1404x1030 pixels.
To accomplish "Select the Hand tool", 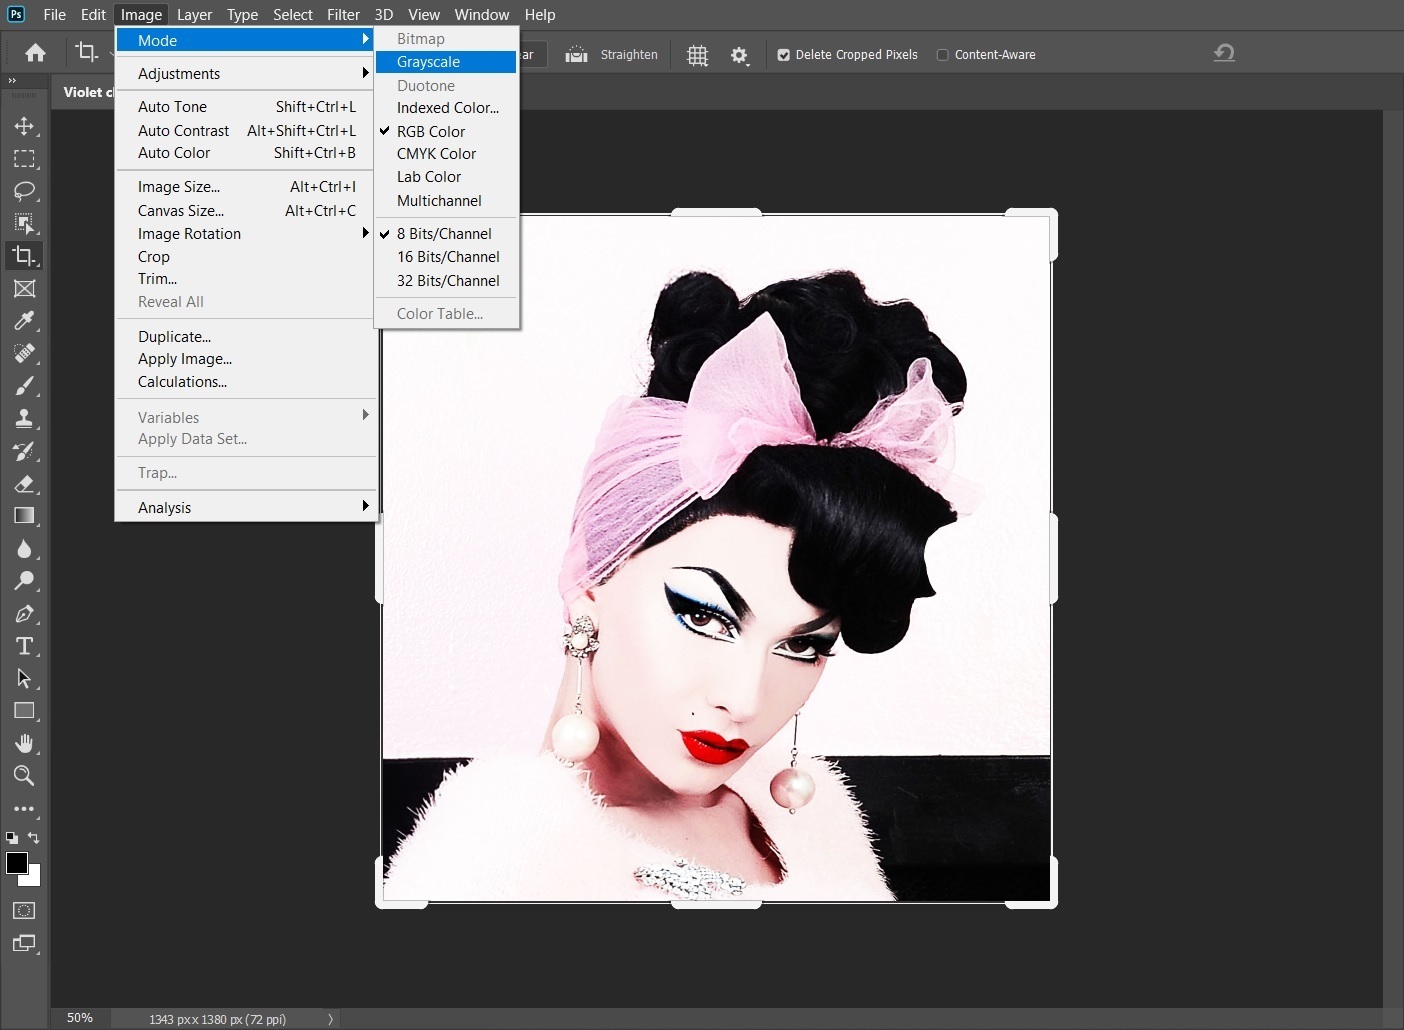I will tap(24, 744).
